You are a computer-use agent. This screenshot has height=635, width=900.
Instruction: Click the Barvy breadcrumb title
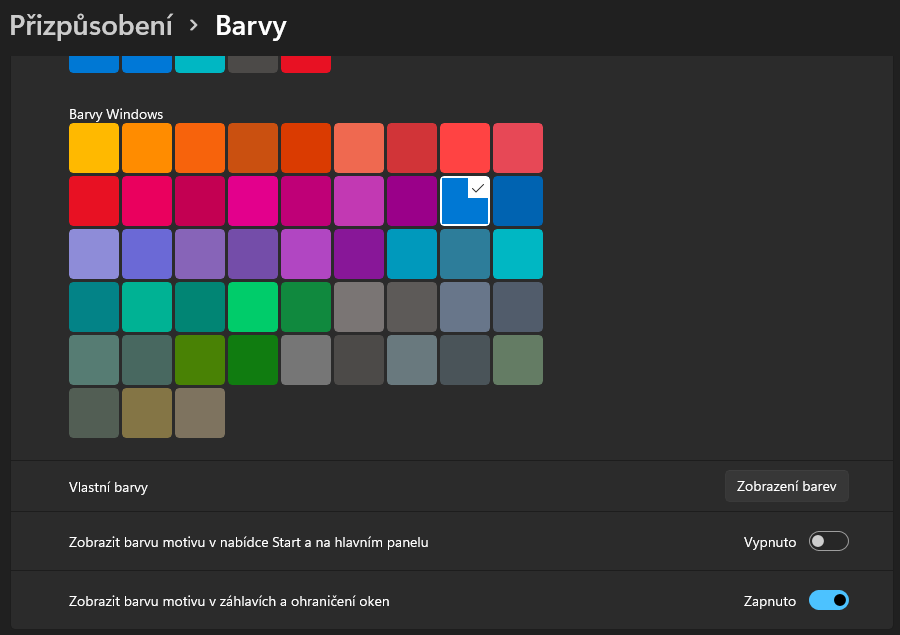251,26
